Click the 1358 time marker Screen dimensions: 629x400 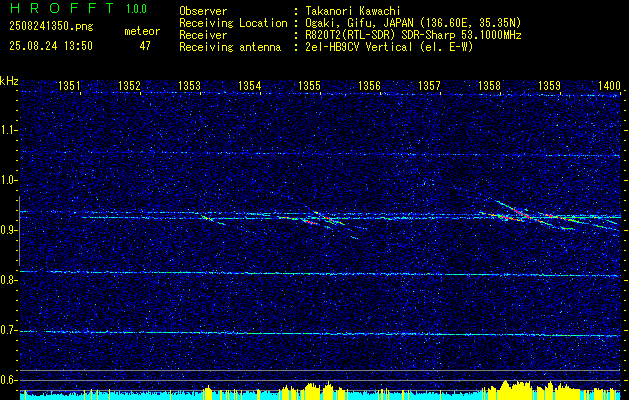[x=489, y=86]
